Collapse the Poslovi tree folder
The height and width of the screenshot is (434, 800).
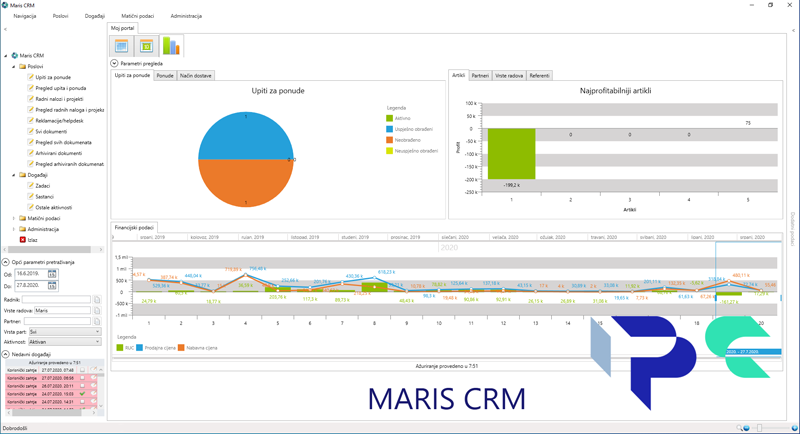tap(14, 66)
